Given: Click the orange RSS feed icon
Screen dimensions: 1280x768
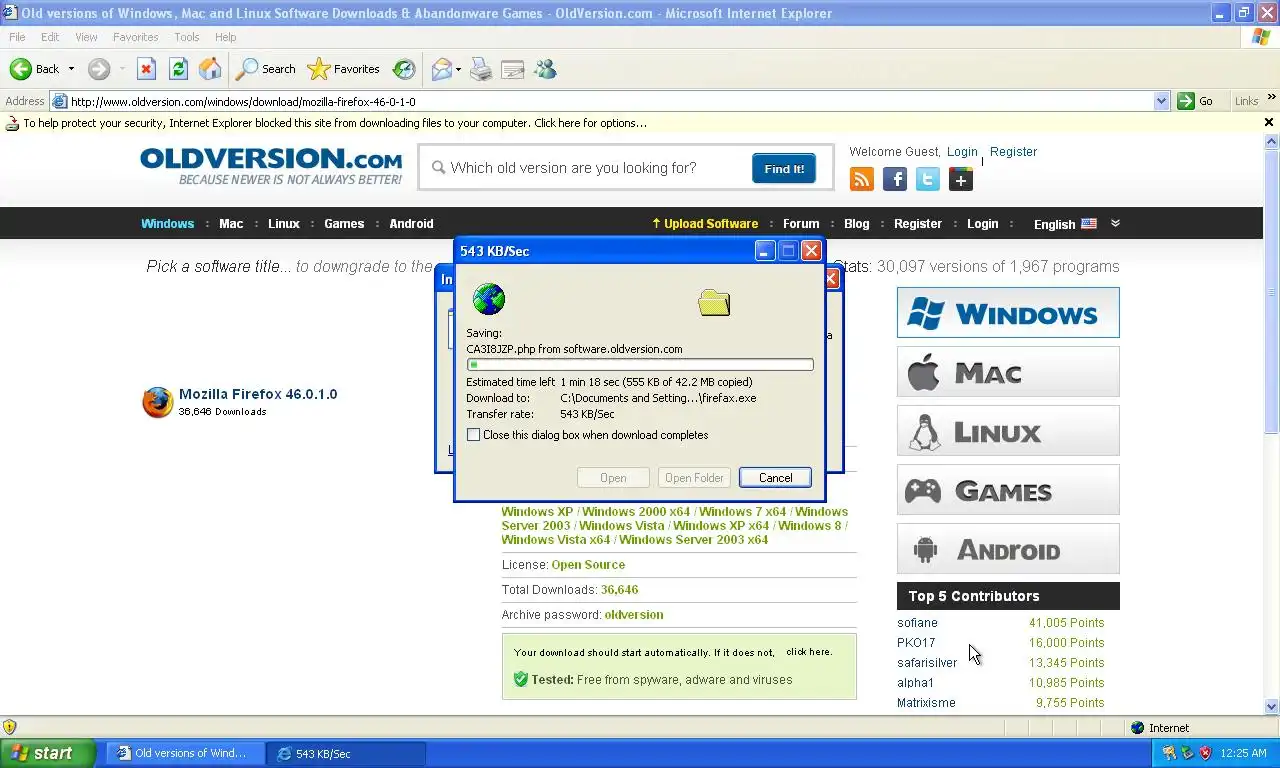Looking at the screenshot, I should pos(862,179).
